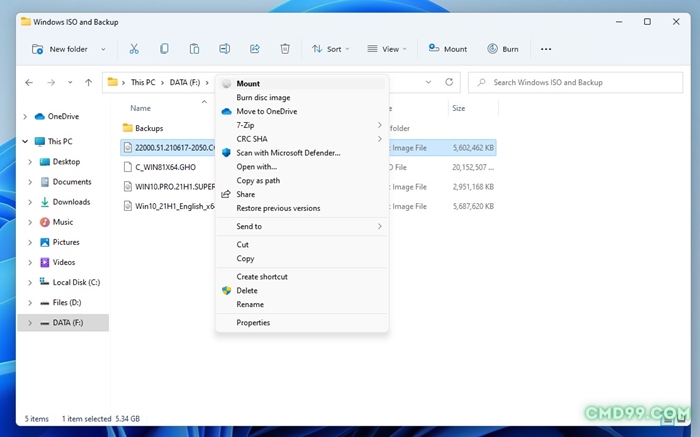Select Rename in the context menu
Viewport: 700px width, 437px height.
(x=302, y=304)
